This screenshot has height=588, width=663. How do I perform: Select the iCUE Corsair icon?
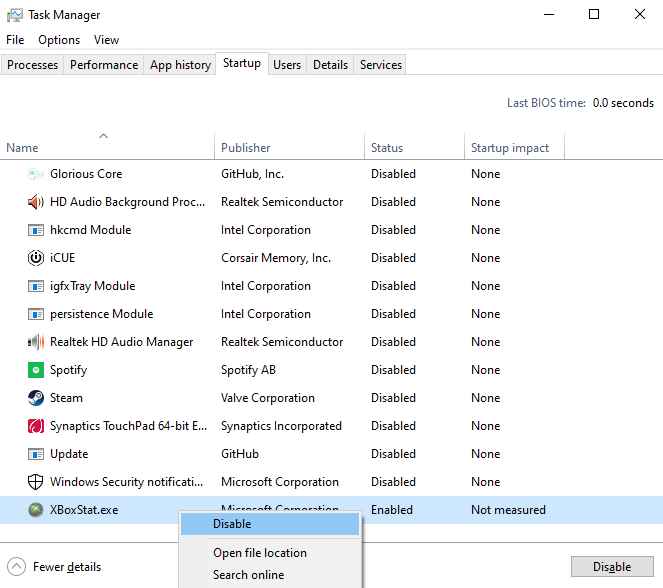(36, 258)
